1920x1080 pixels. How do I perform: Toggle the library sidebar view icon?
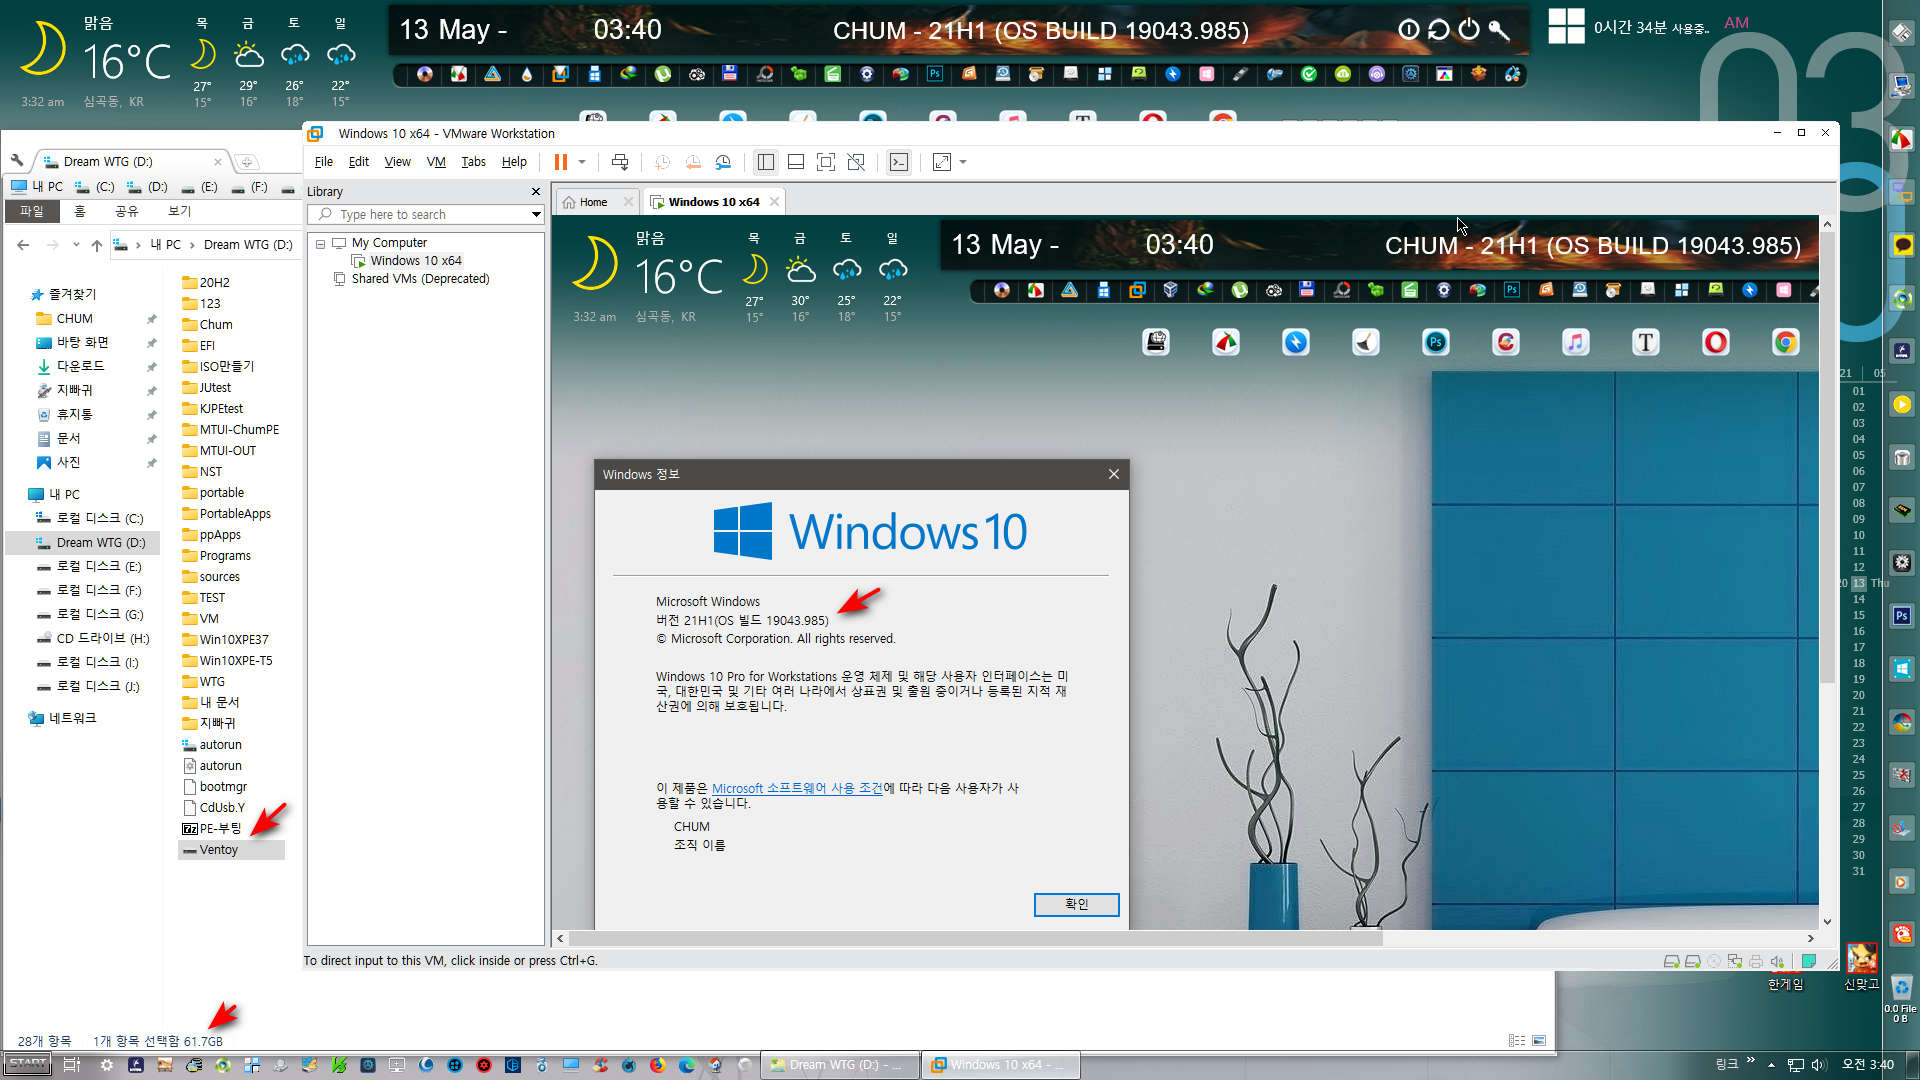tap(766, 162)
